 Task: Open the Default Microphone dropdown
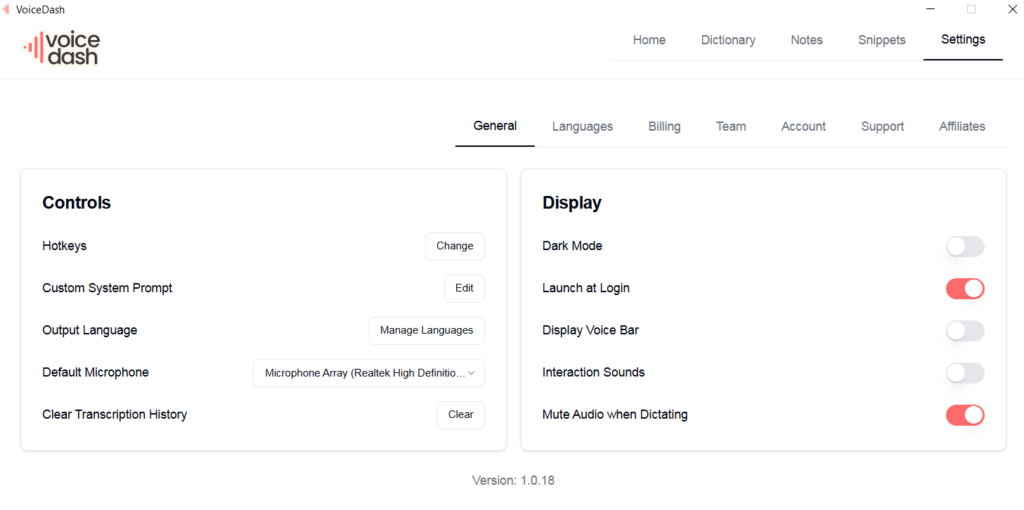(x=369, y=373)
